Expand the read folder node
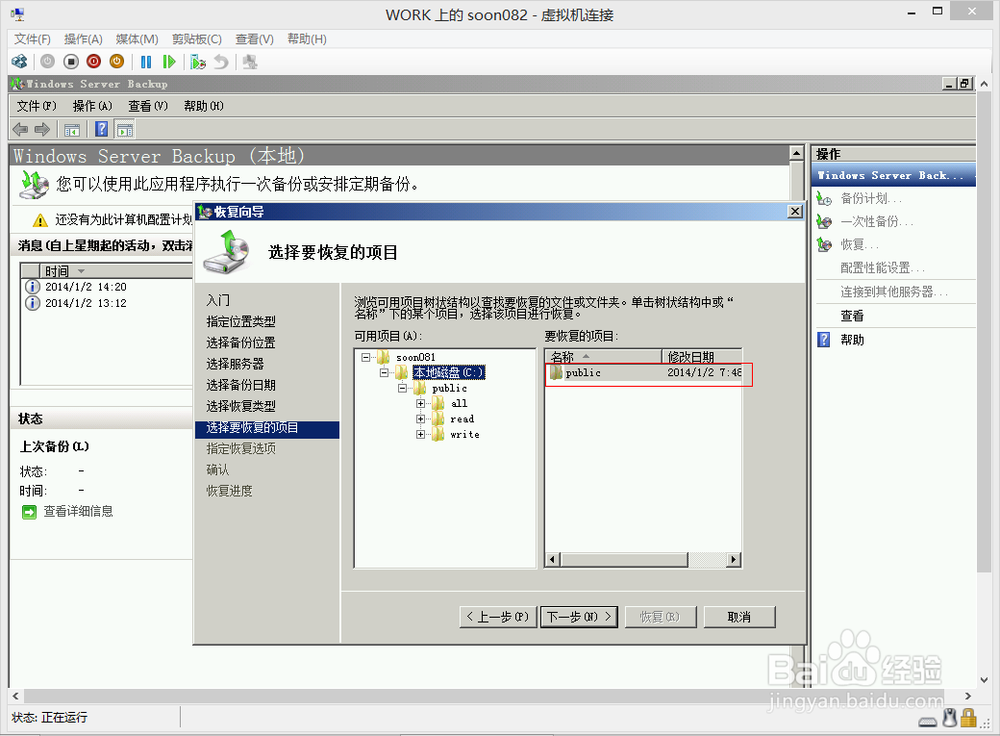 (420, 419)
